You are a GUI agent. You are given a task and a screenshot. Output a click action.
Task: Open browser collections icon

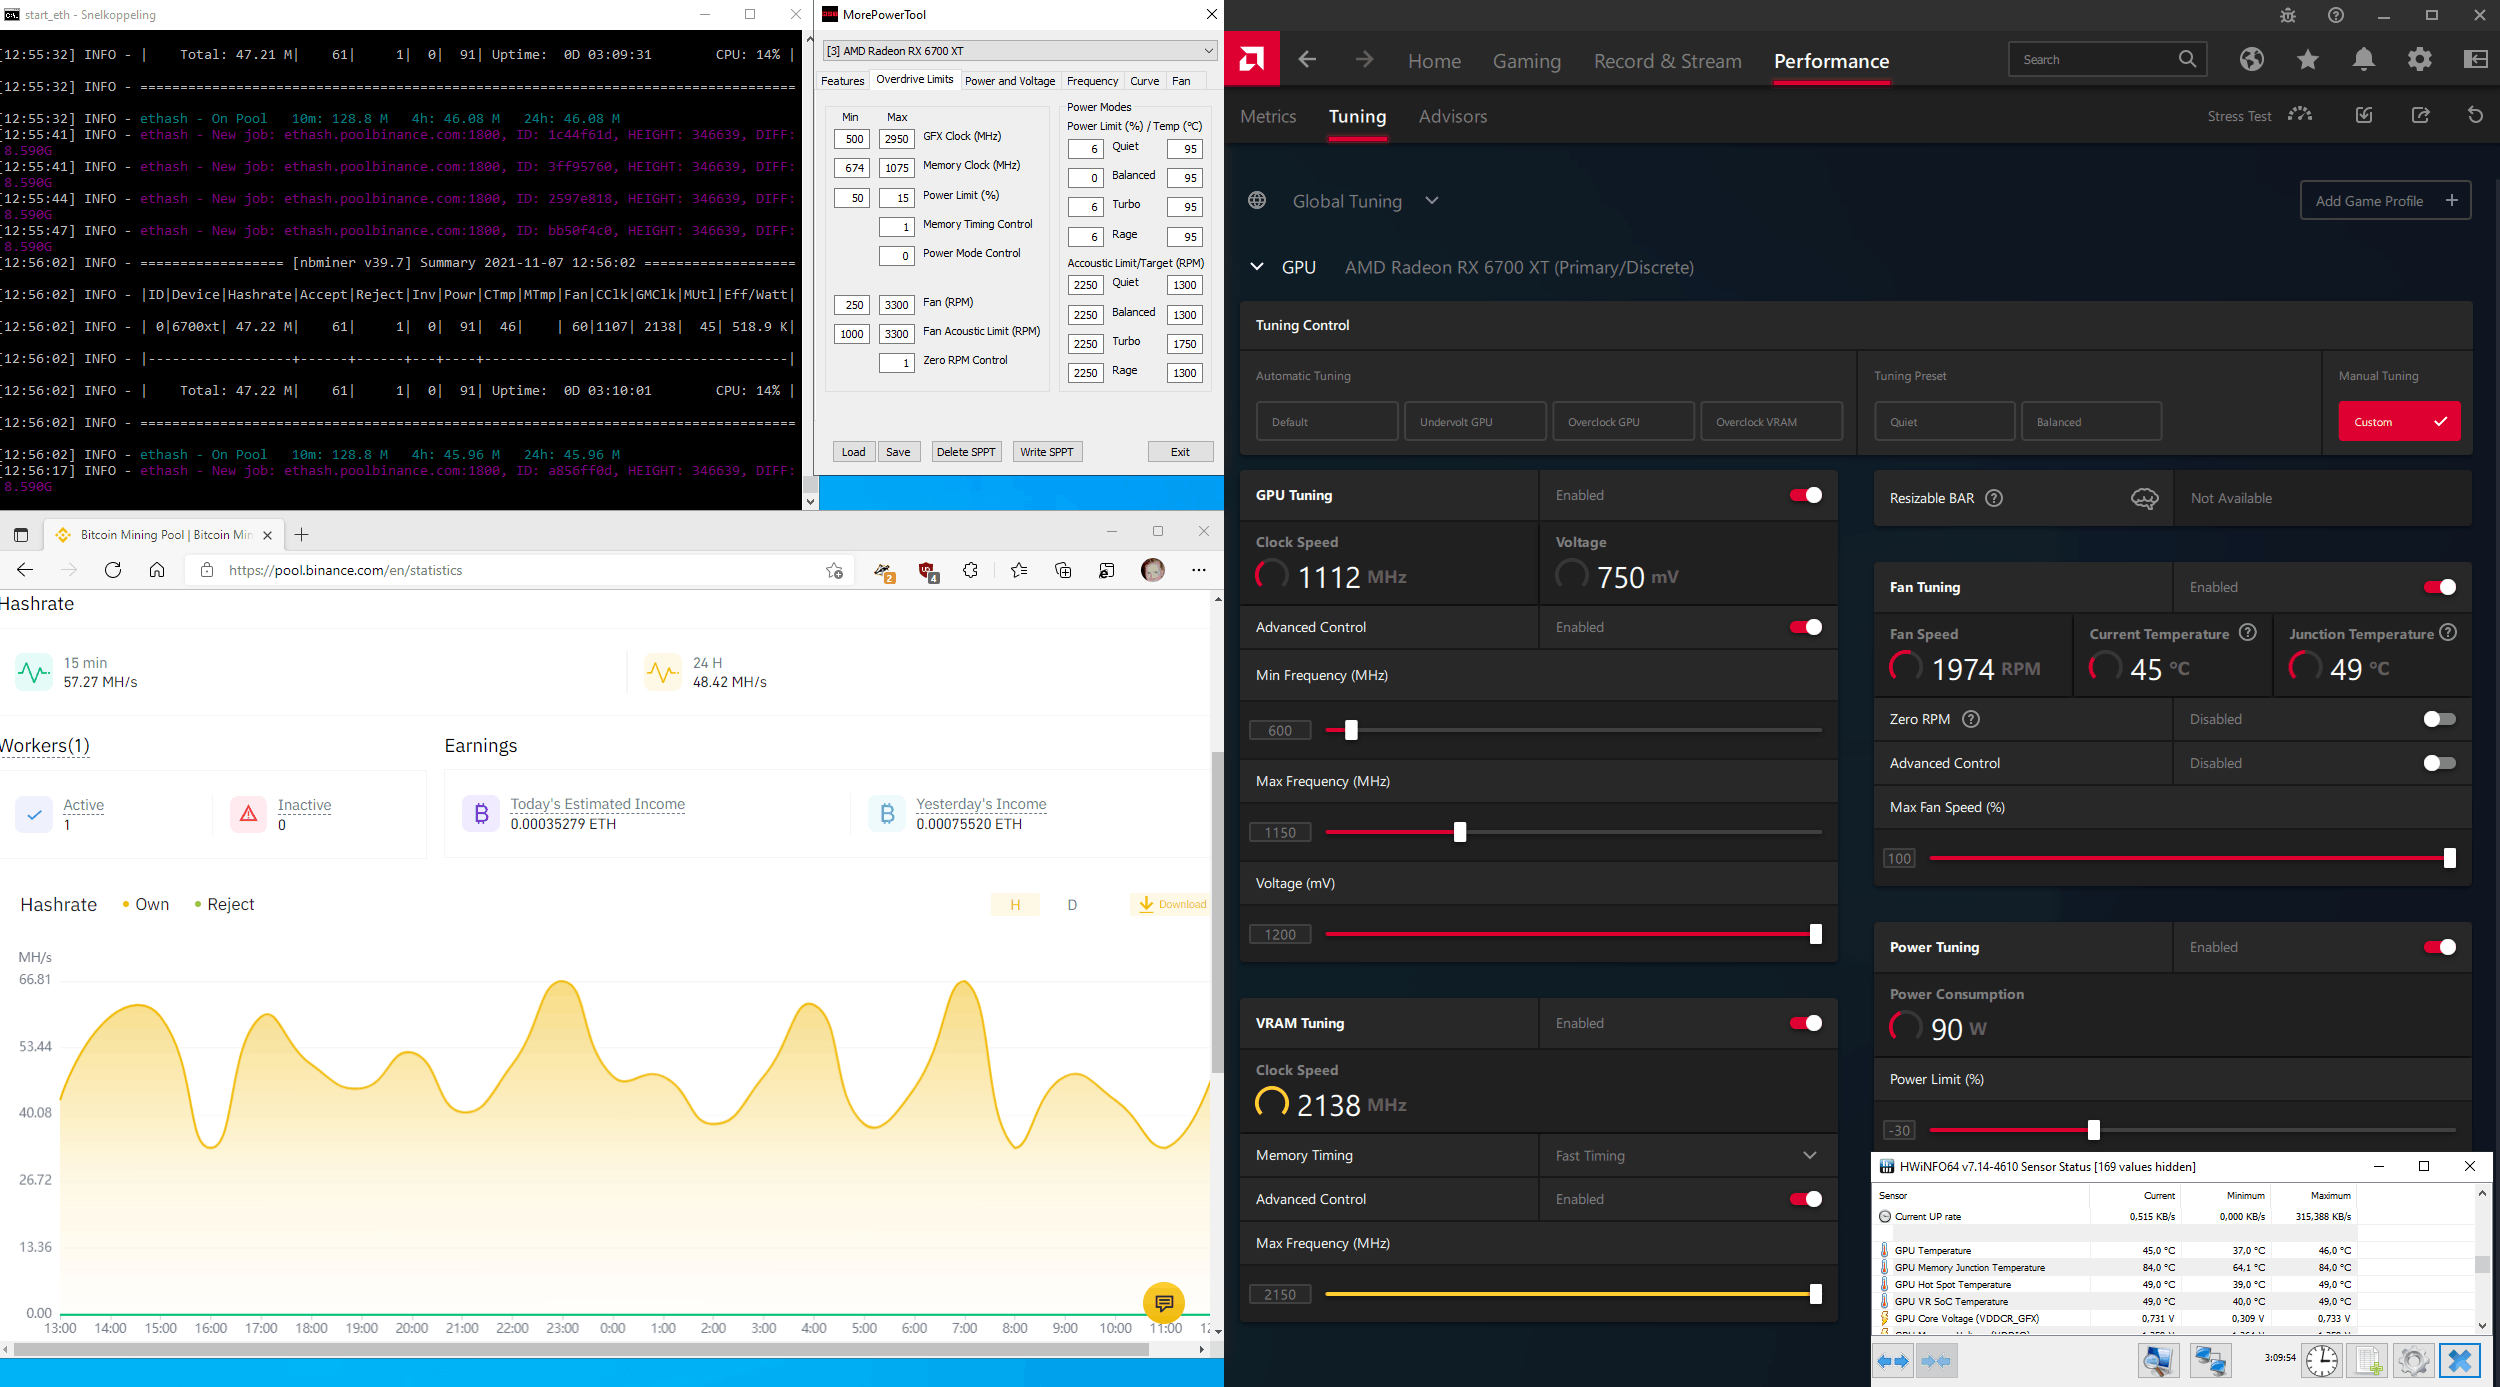point(1063,570)
